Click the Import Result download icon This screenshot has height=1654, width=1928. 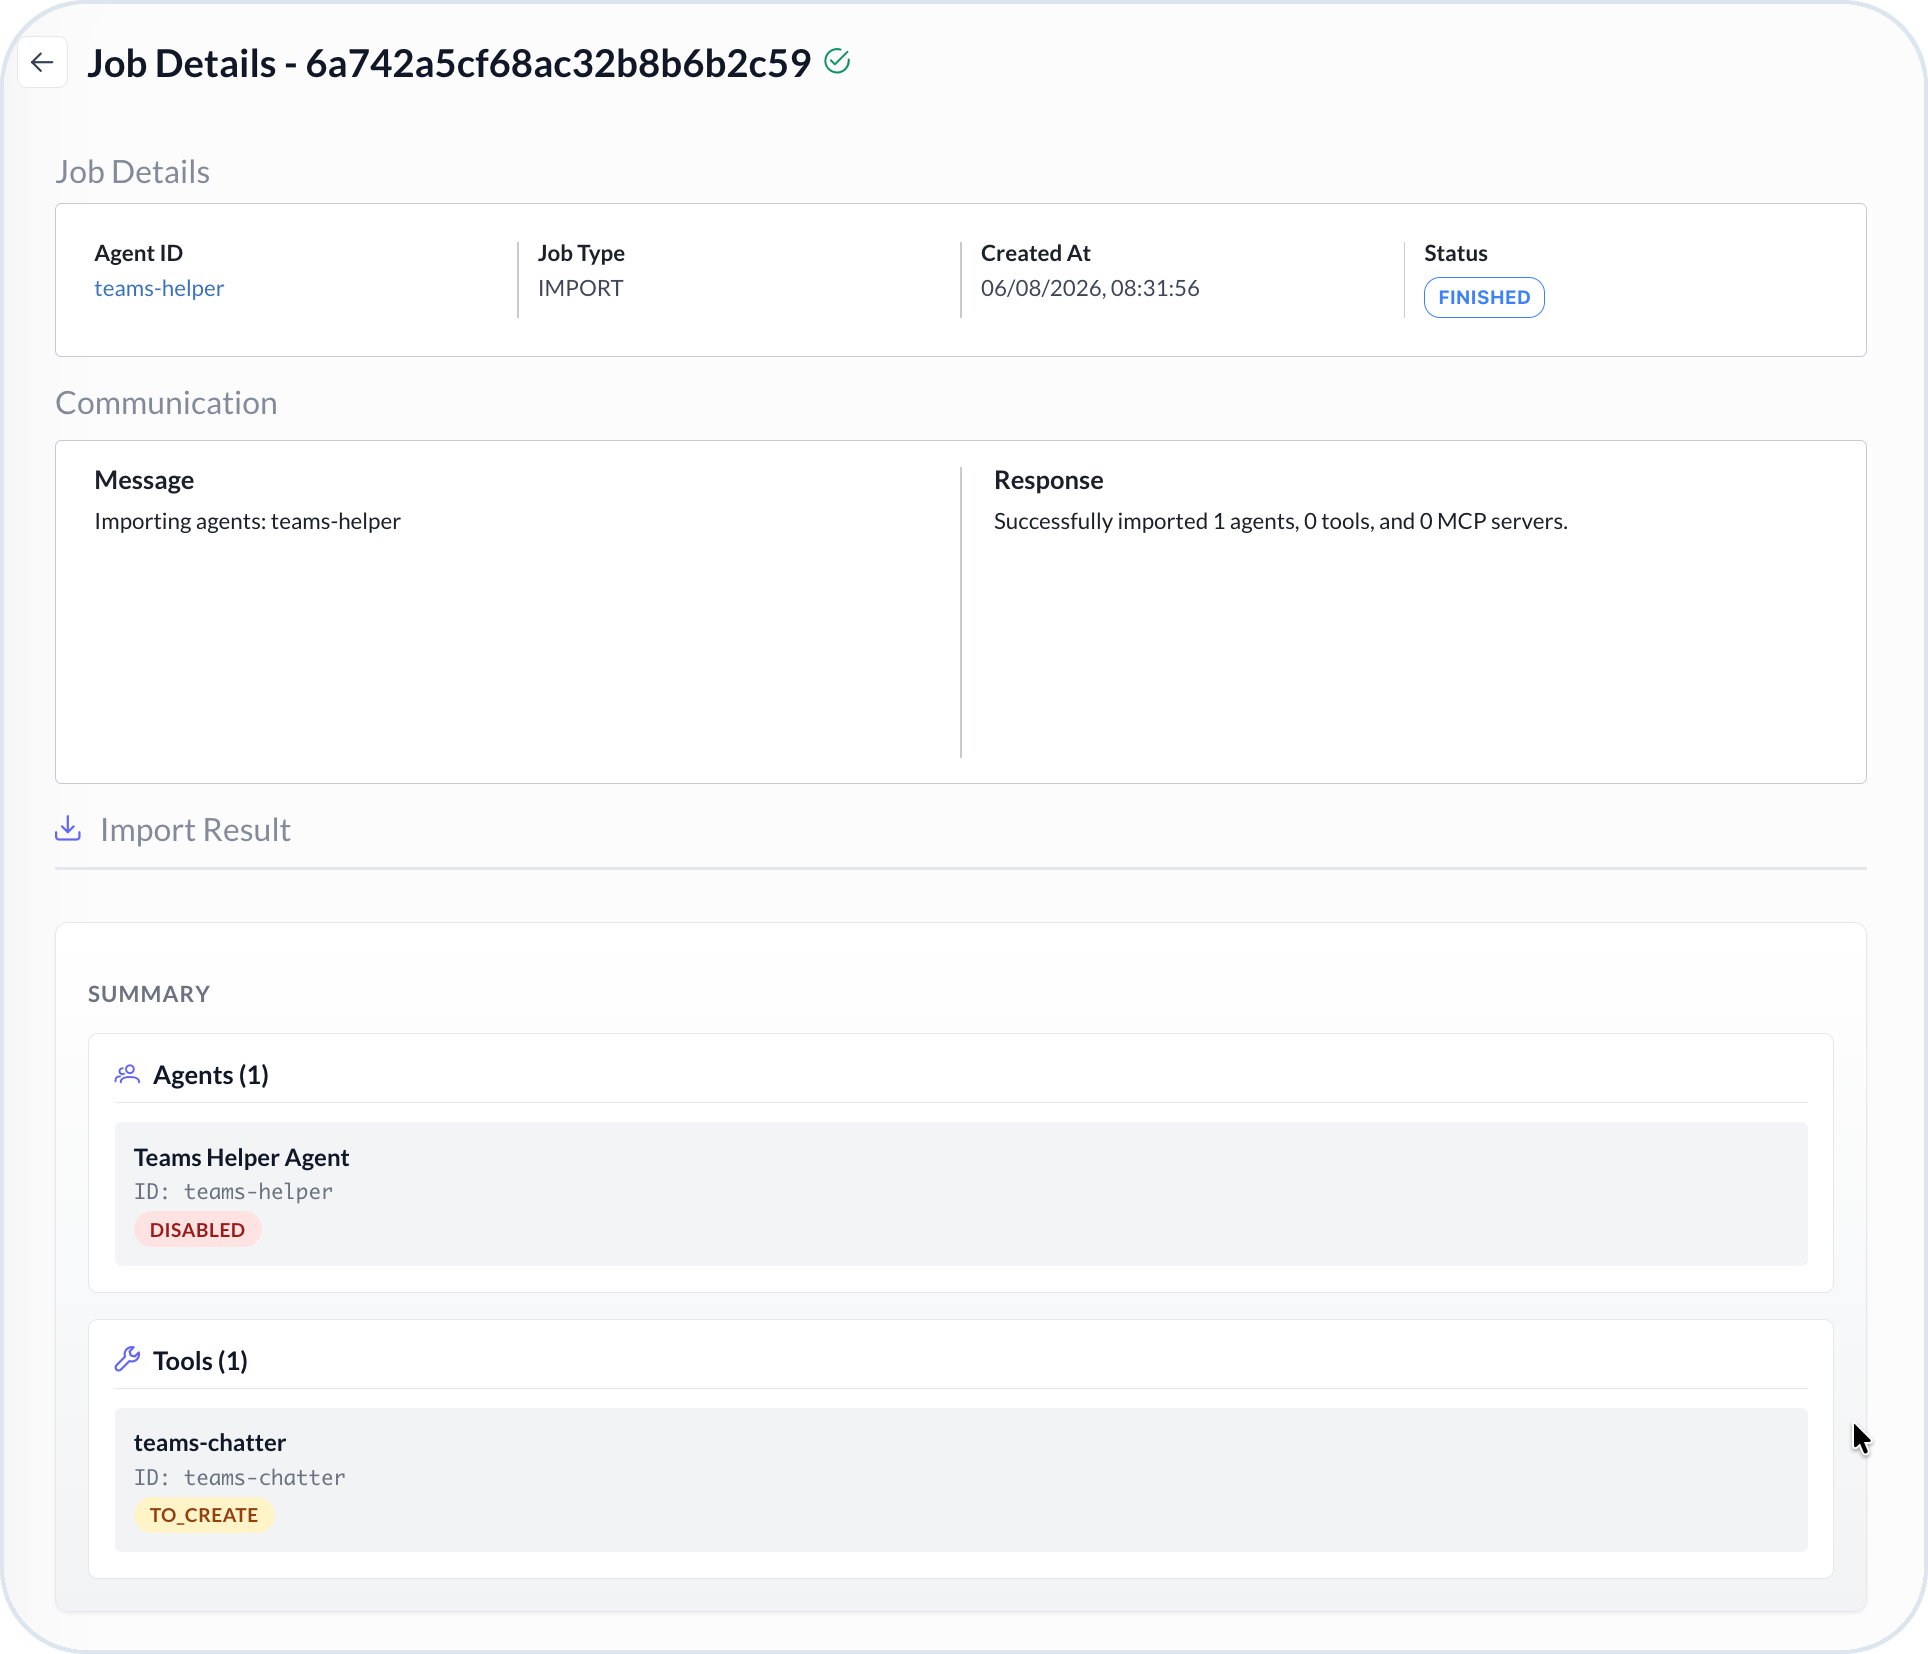point(68,829)
